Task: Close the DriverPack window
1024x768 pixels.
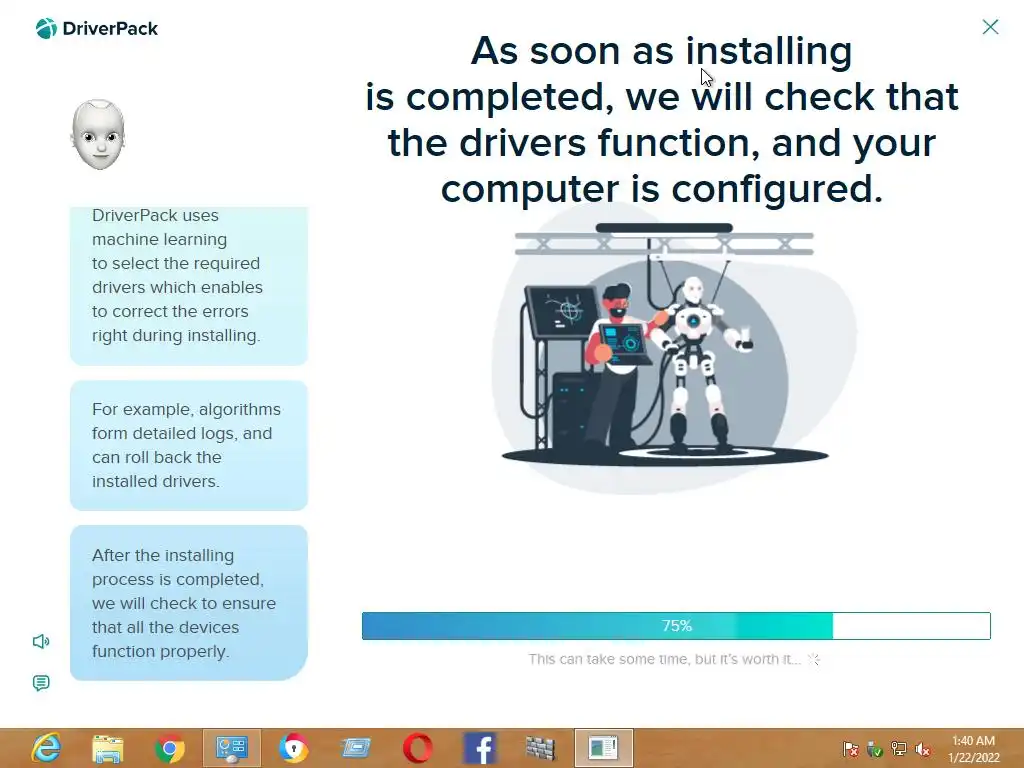Action: pos(990,27)
